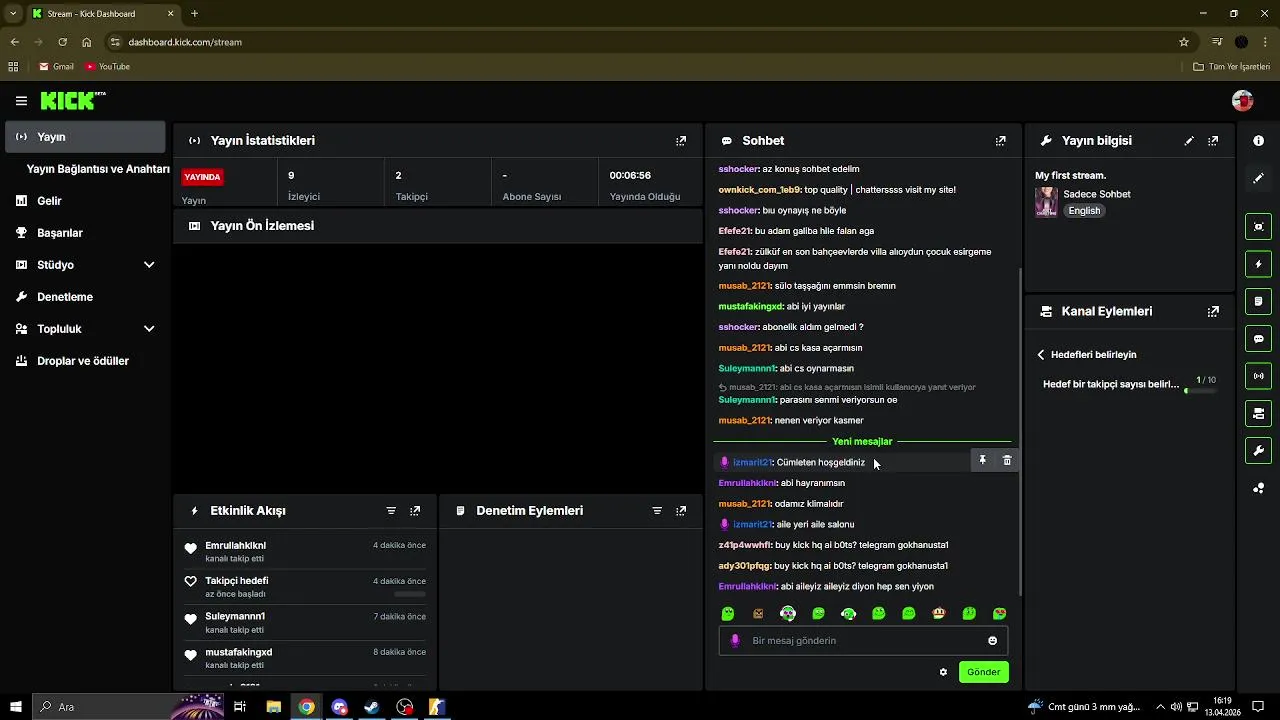1280x720 pixels.
Task: Open the Windows Start menu
Action: coord(15,707)
